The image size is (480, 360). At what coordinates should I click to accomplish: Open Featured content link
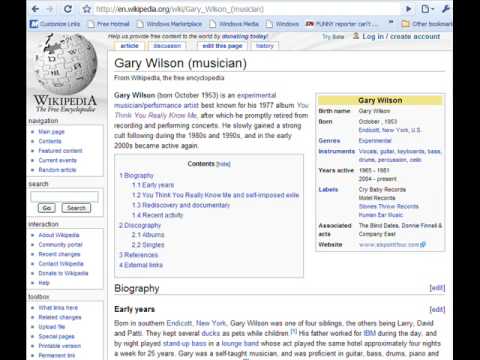(60, 151)
